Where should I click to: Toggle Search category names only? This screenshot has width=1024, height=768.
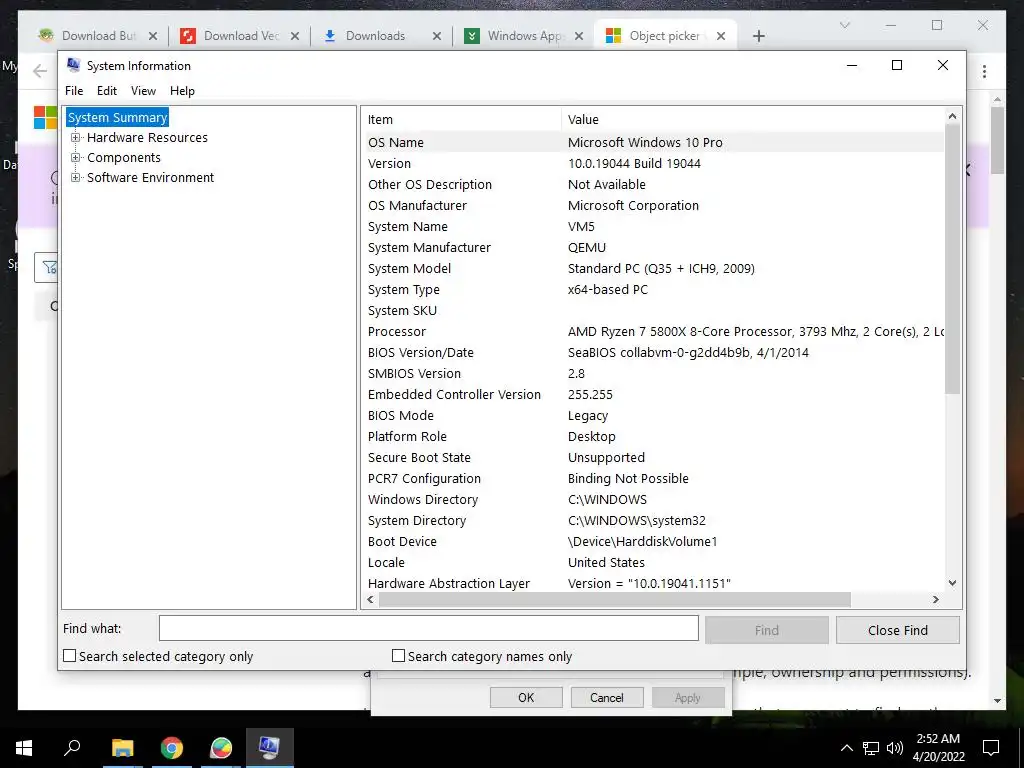point(398,656)
